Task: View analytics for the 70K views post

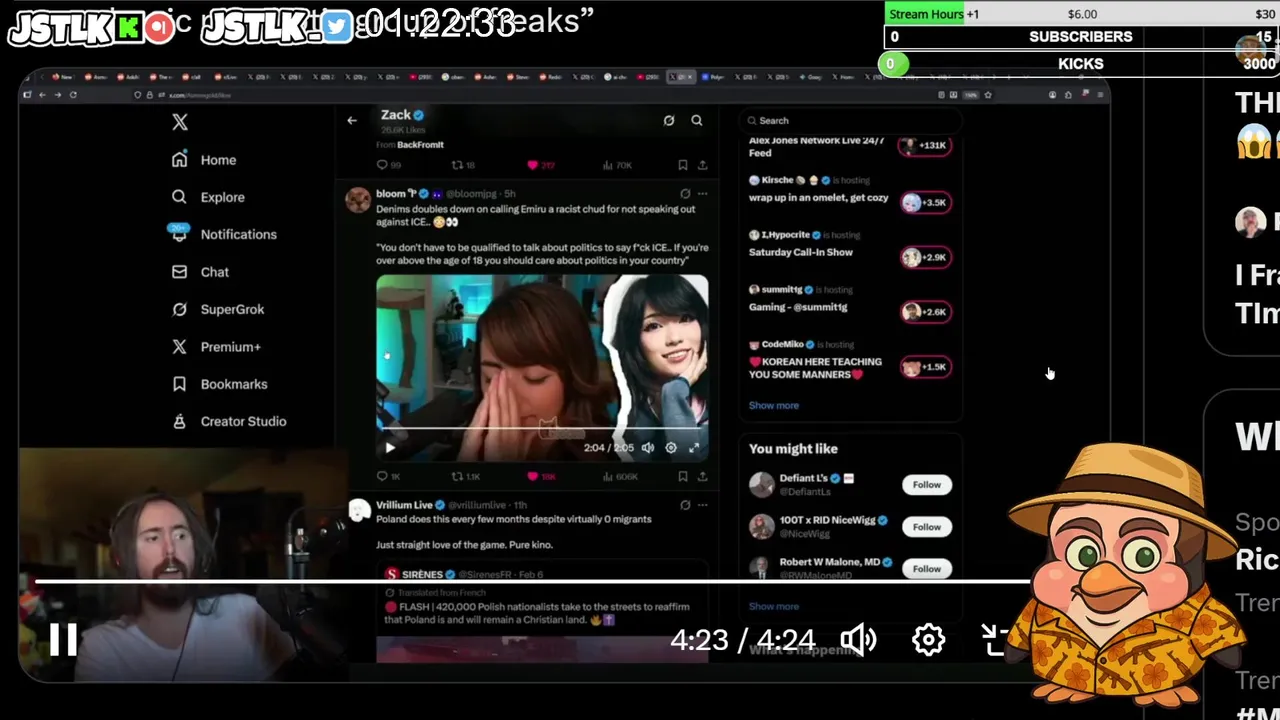Action: [616, 165]
